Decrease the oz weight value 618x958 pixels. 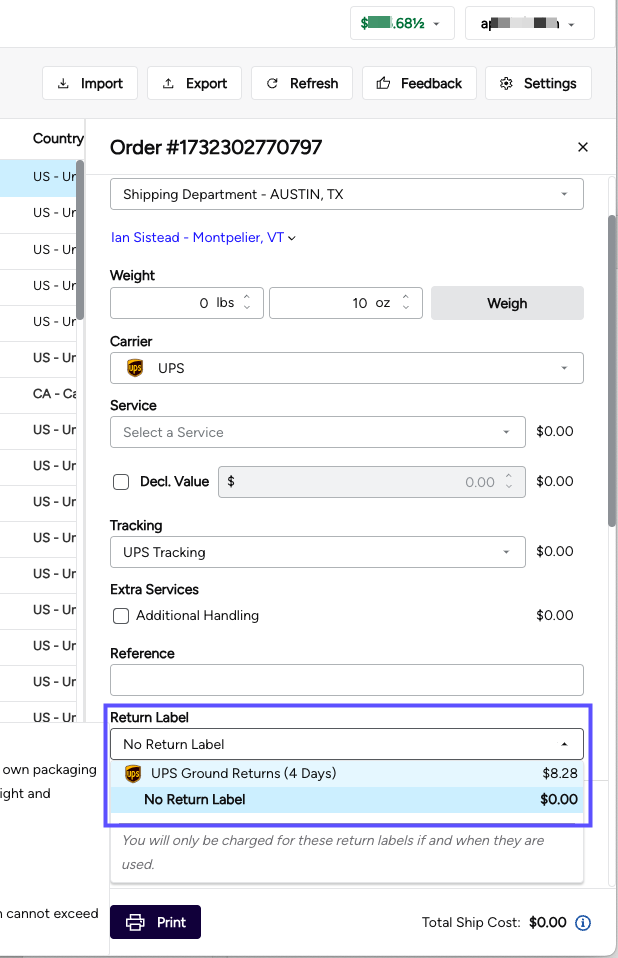click(405, 307)
